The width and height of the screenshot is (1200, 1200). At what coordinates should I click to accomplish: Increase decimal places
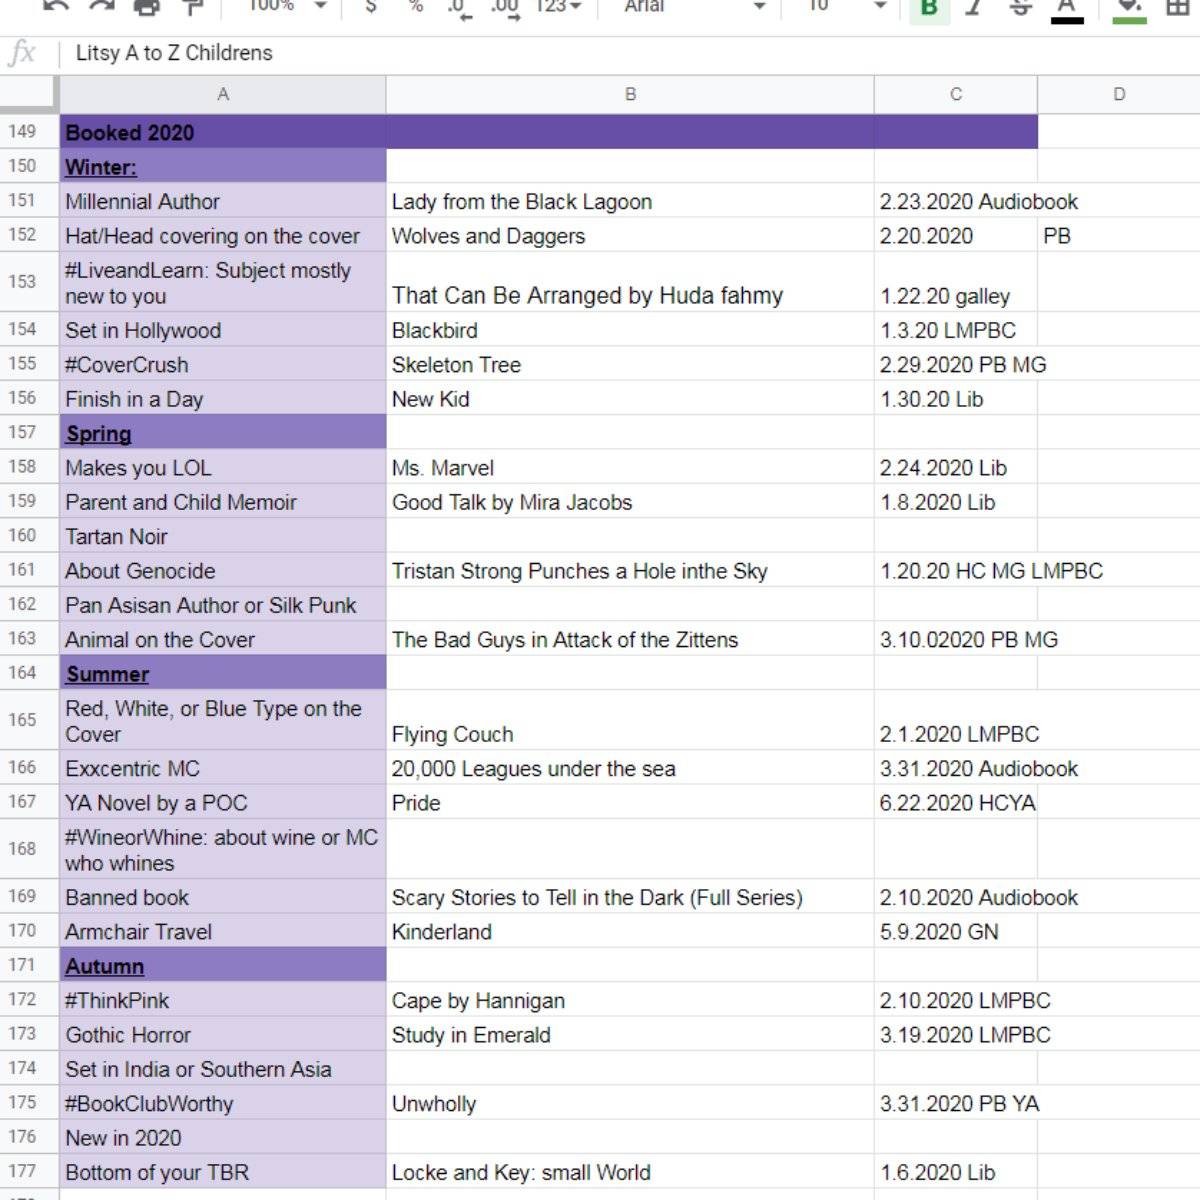pyautogui.click(x=505, y=8)
